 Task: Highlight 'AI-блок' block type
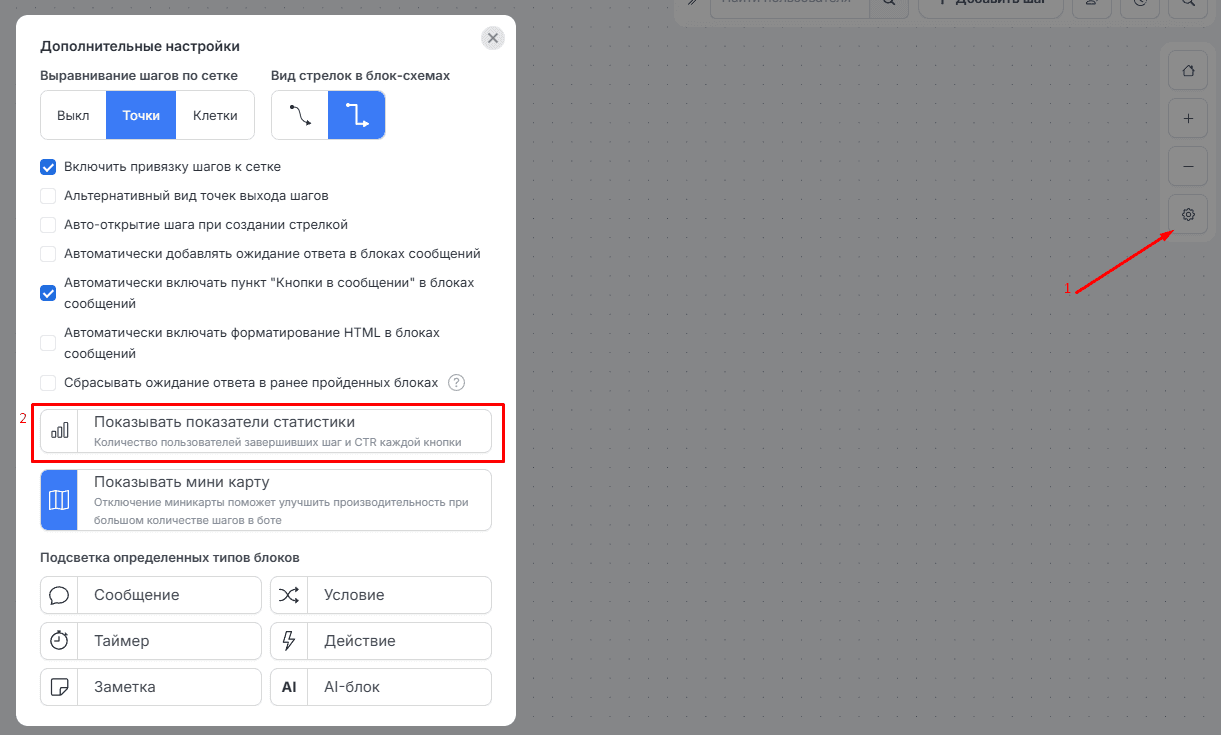tap(381, 687)
